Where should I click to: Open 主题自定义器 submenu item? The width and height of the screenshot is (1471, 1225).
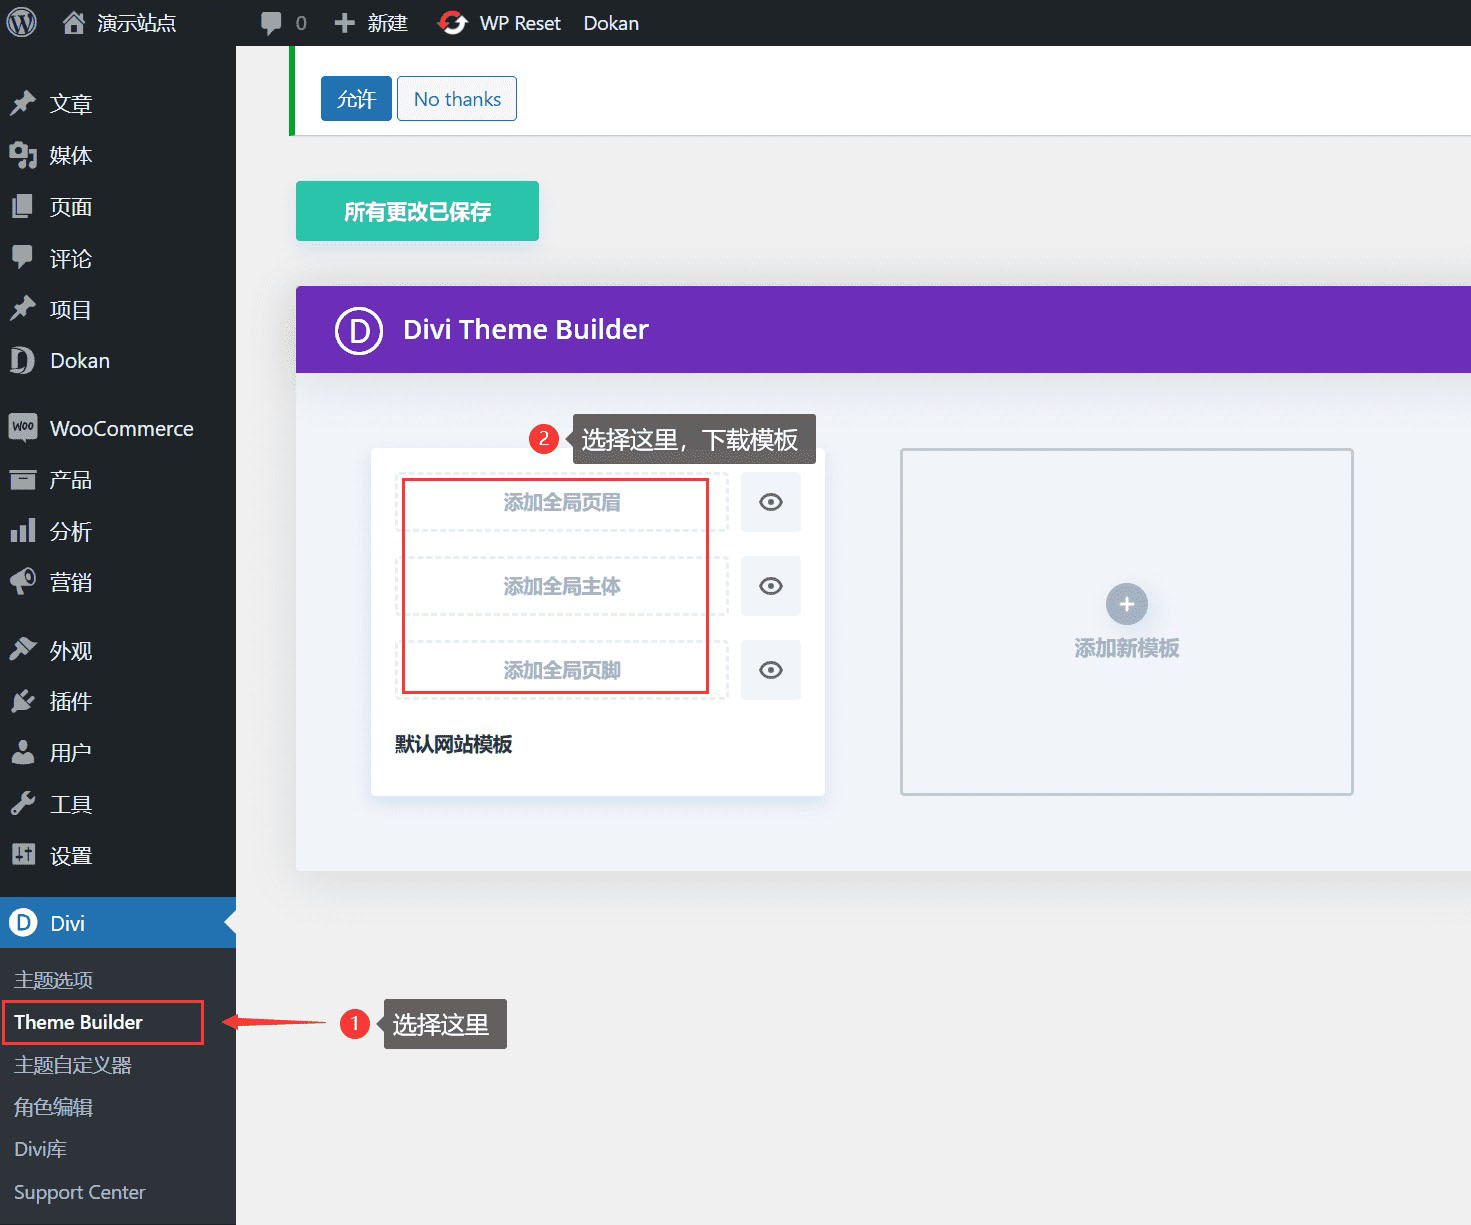[x=73, y=1065]
